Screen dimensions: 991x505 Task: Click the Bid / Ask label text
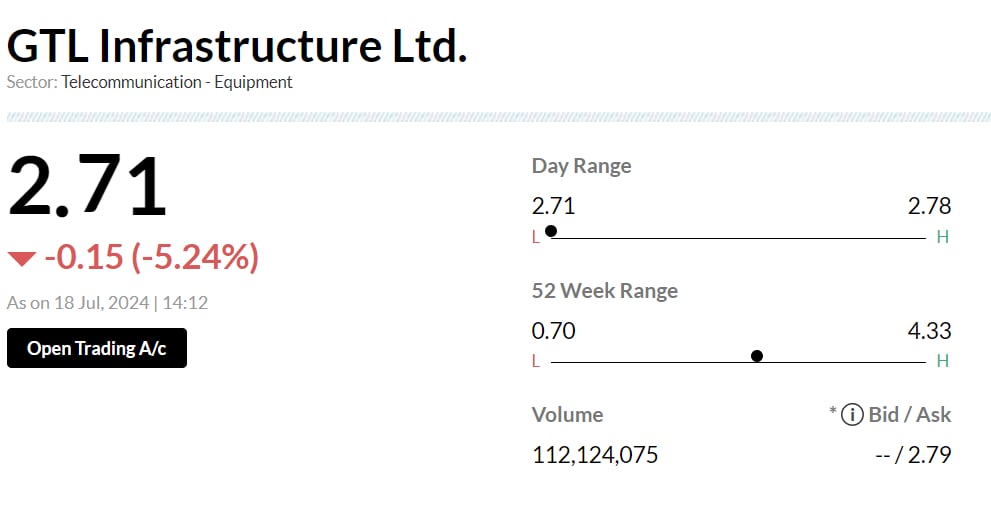pyautogui.click(x=910, y=414)
